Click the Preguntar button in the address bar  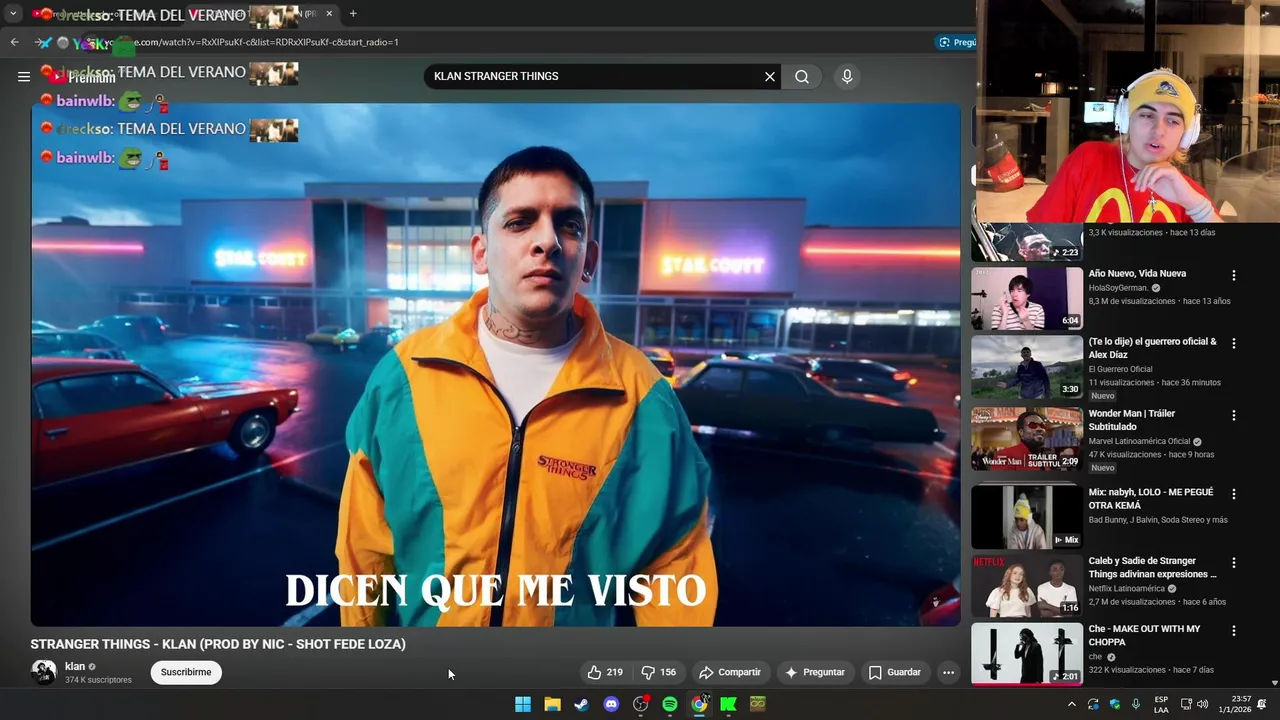point(957,42)
